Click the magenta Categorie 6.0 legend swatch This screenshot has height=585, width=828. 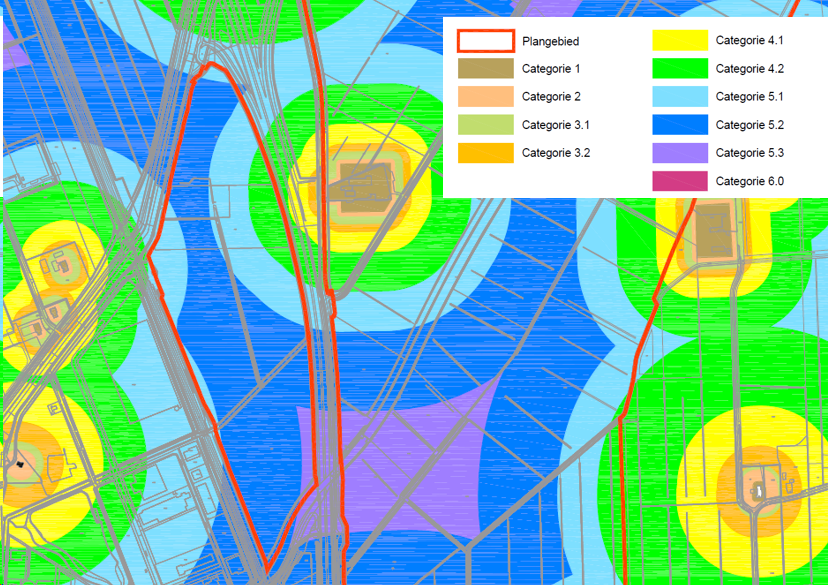click(680, 181)
